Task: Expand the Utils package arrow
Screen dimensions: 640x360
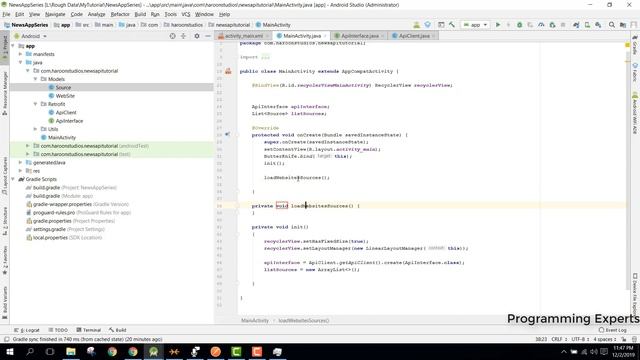Action: point(36,129)
